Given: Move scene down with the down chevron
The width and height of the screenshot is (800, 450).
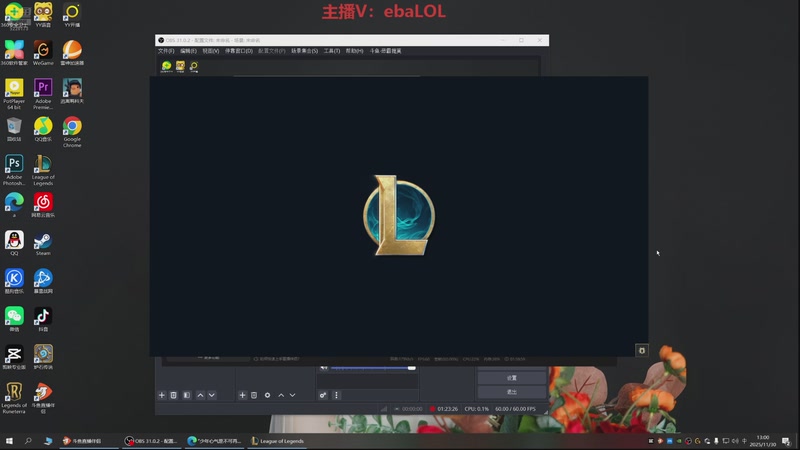Looking at the screenshot, I should pos(212,395).
